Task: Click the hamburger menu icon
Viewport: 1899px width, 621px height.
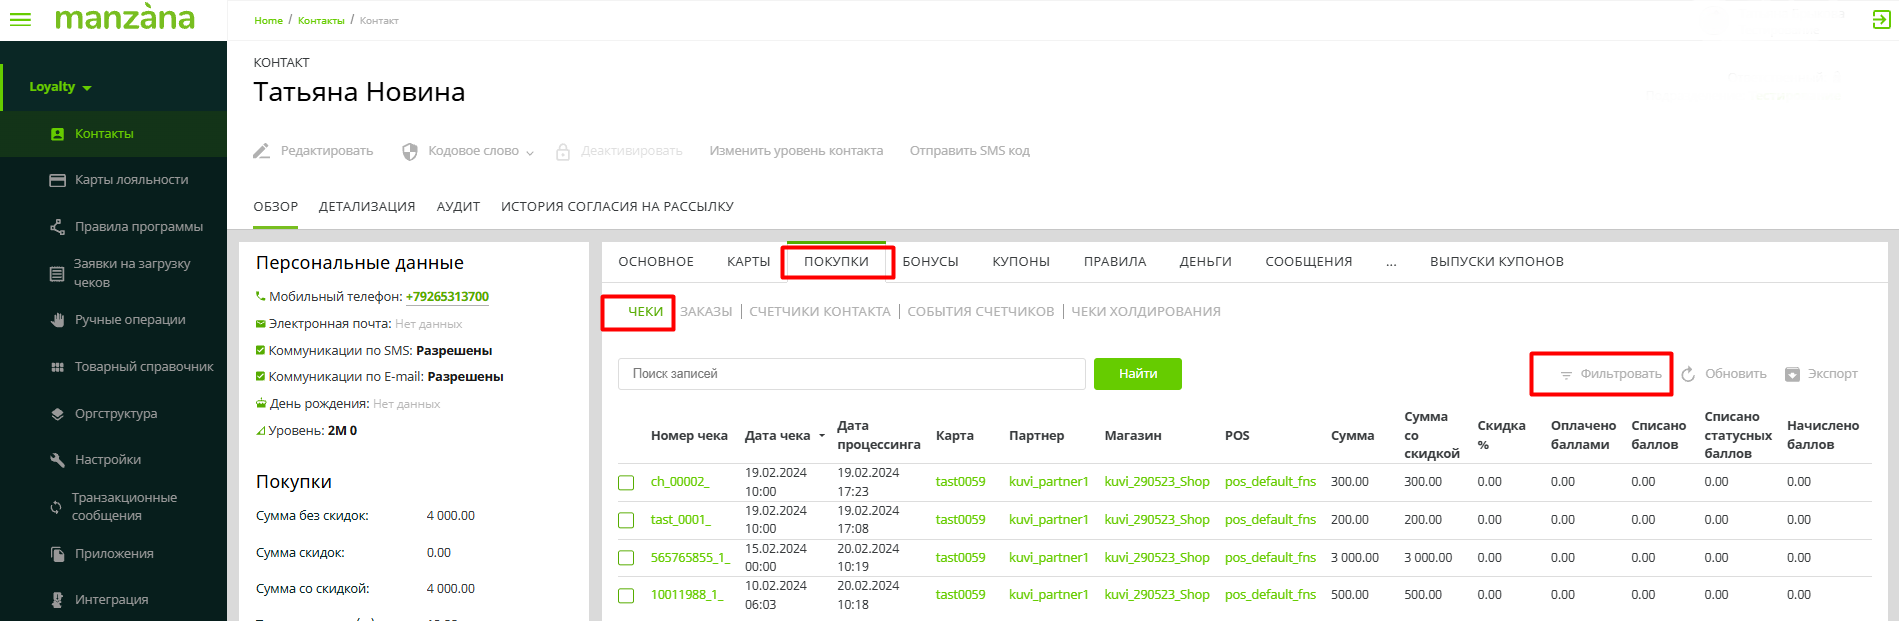Action: (x=20, y=20)
